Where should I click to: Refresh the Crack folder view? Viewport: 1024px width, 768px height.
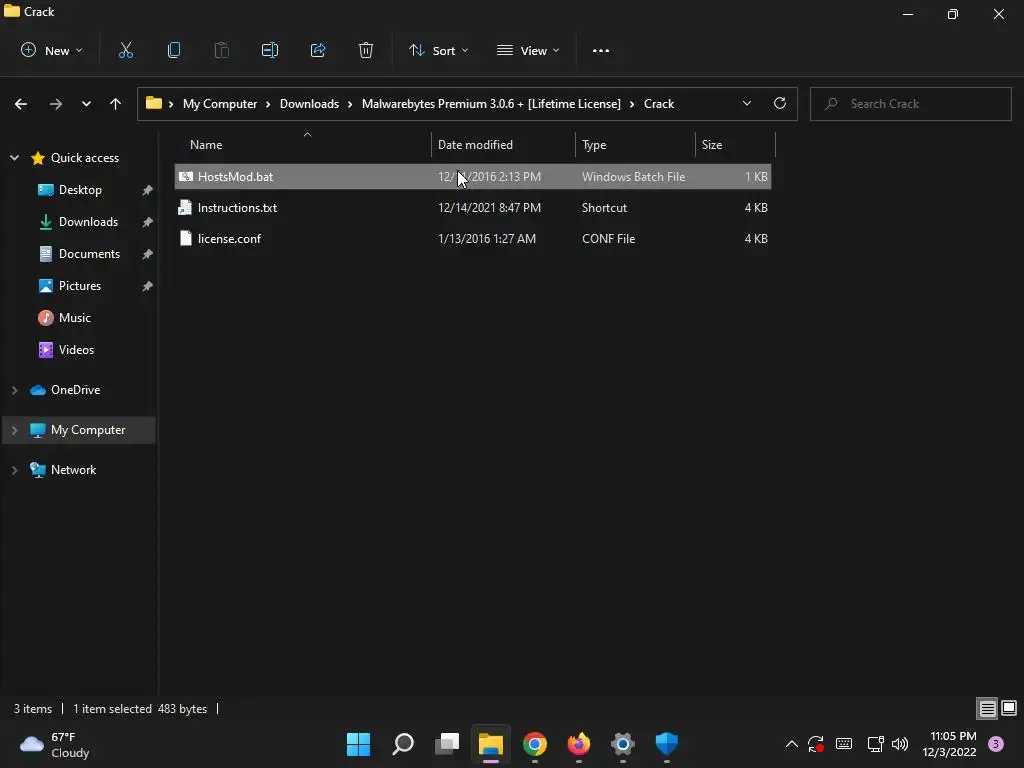coord(780,103)
